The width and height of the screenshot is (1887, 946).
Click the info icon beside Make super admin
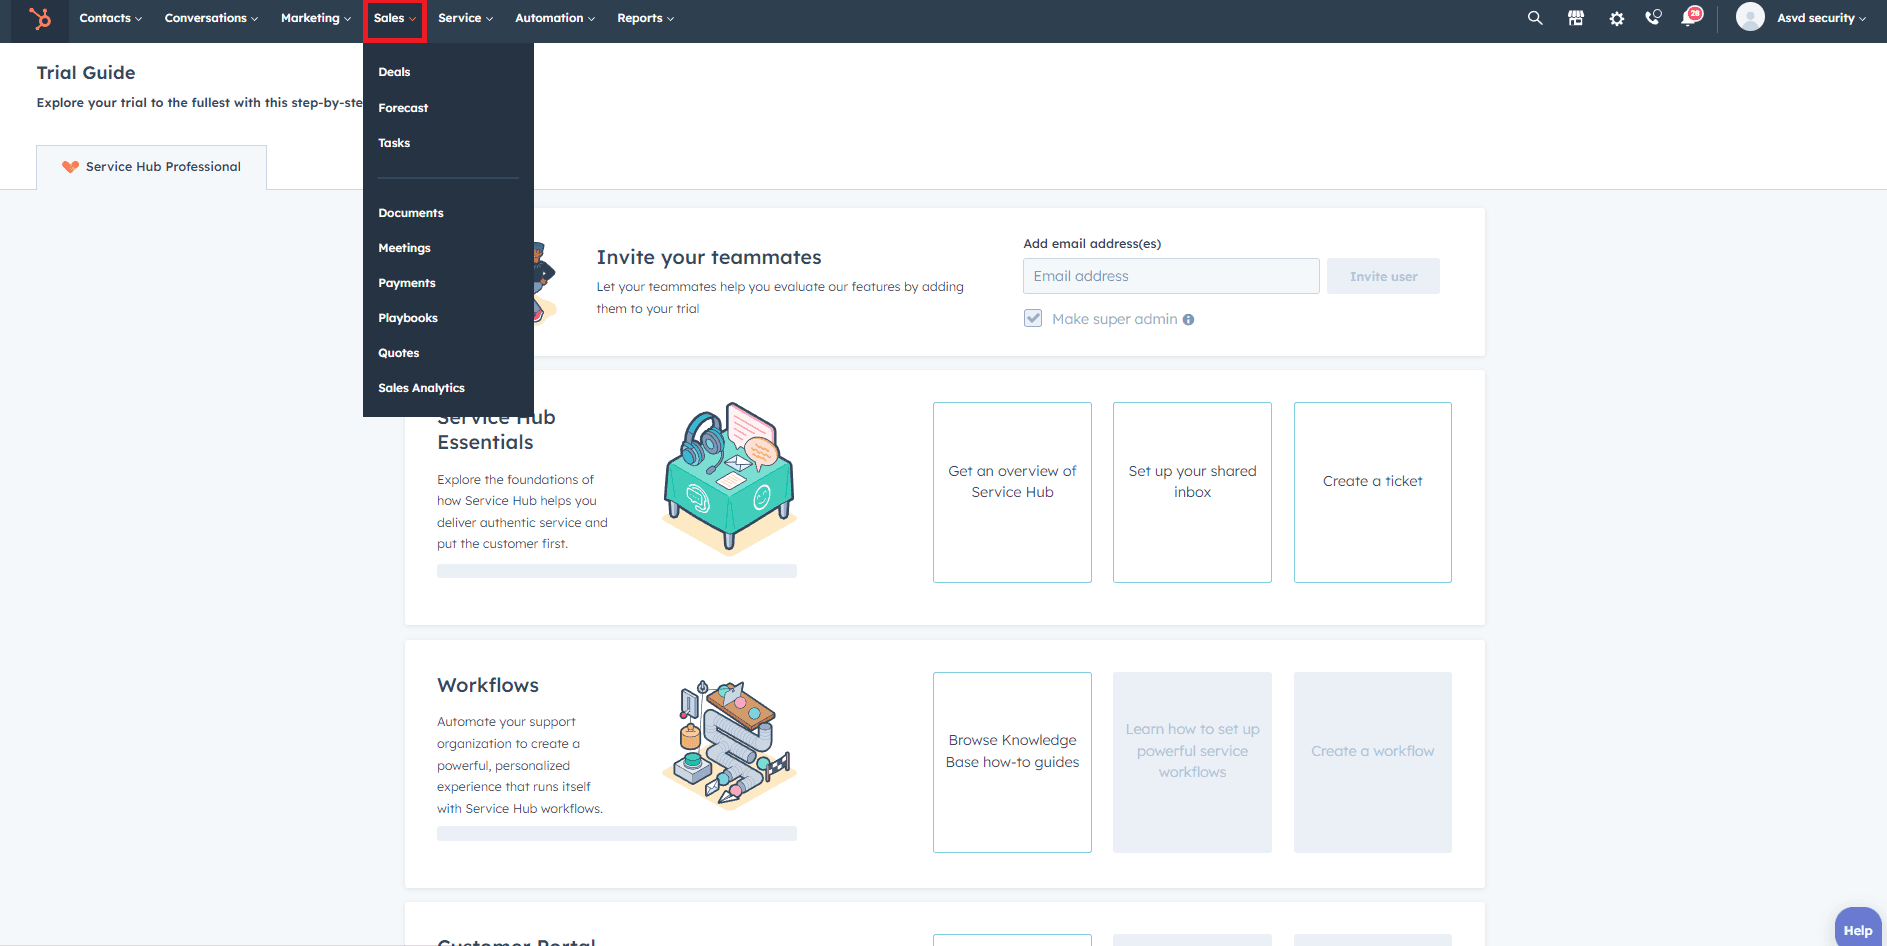(x=1188, y=320)
